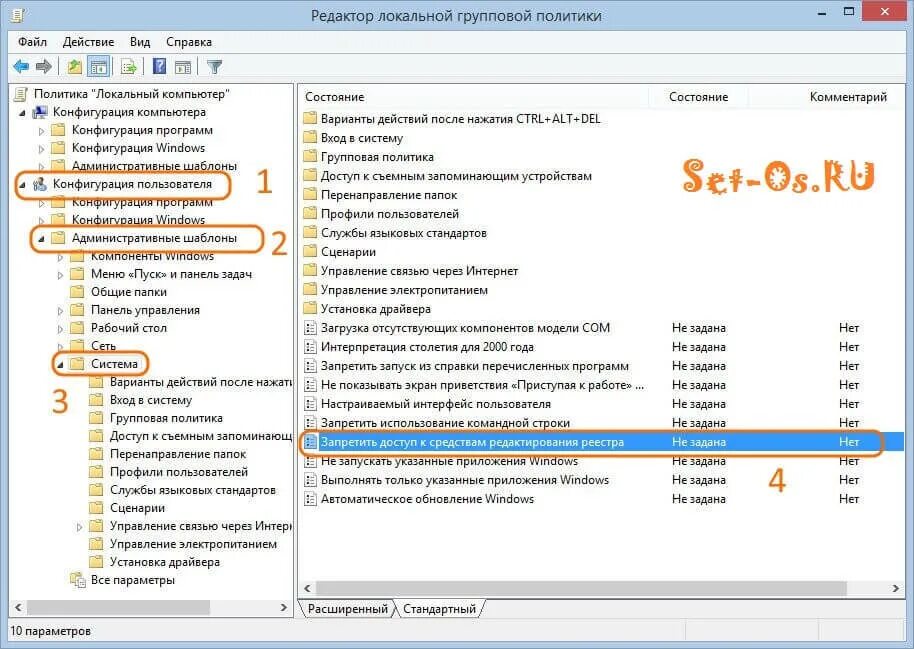Switch to the Стандартный tab
This screenshot has width=914, height=649.
click(x=440, y=609)
